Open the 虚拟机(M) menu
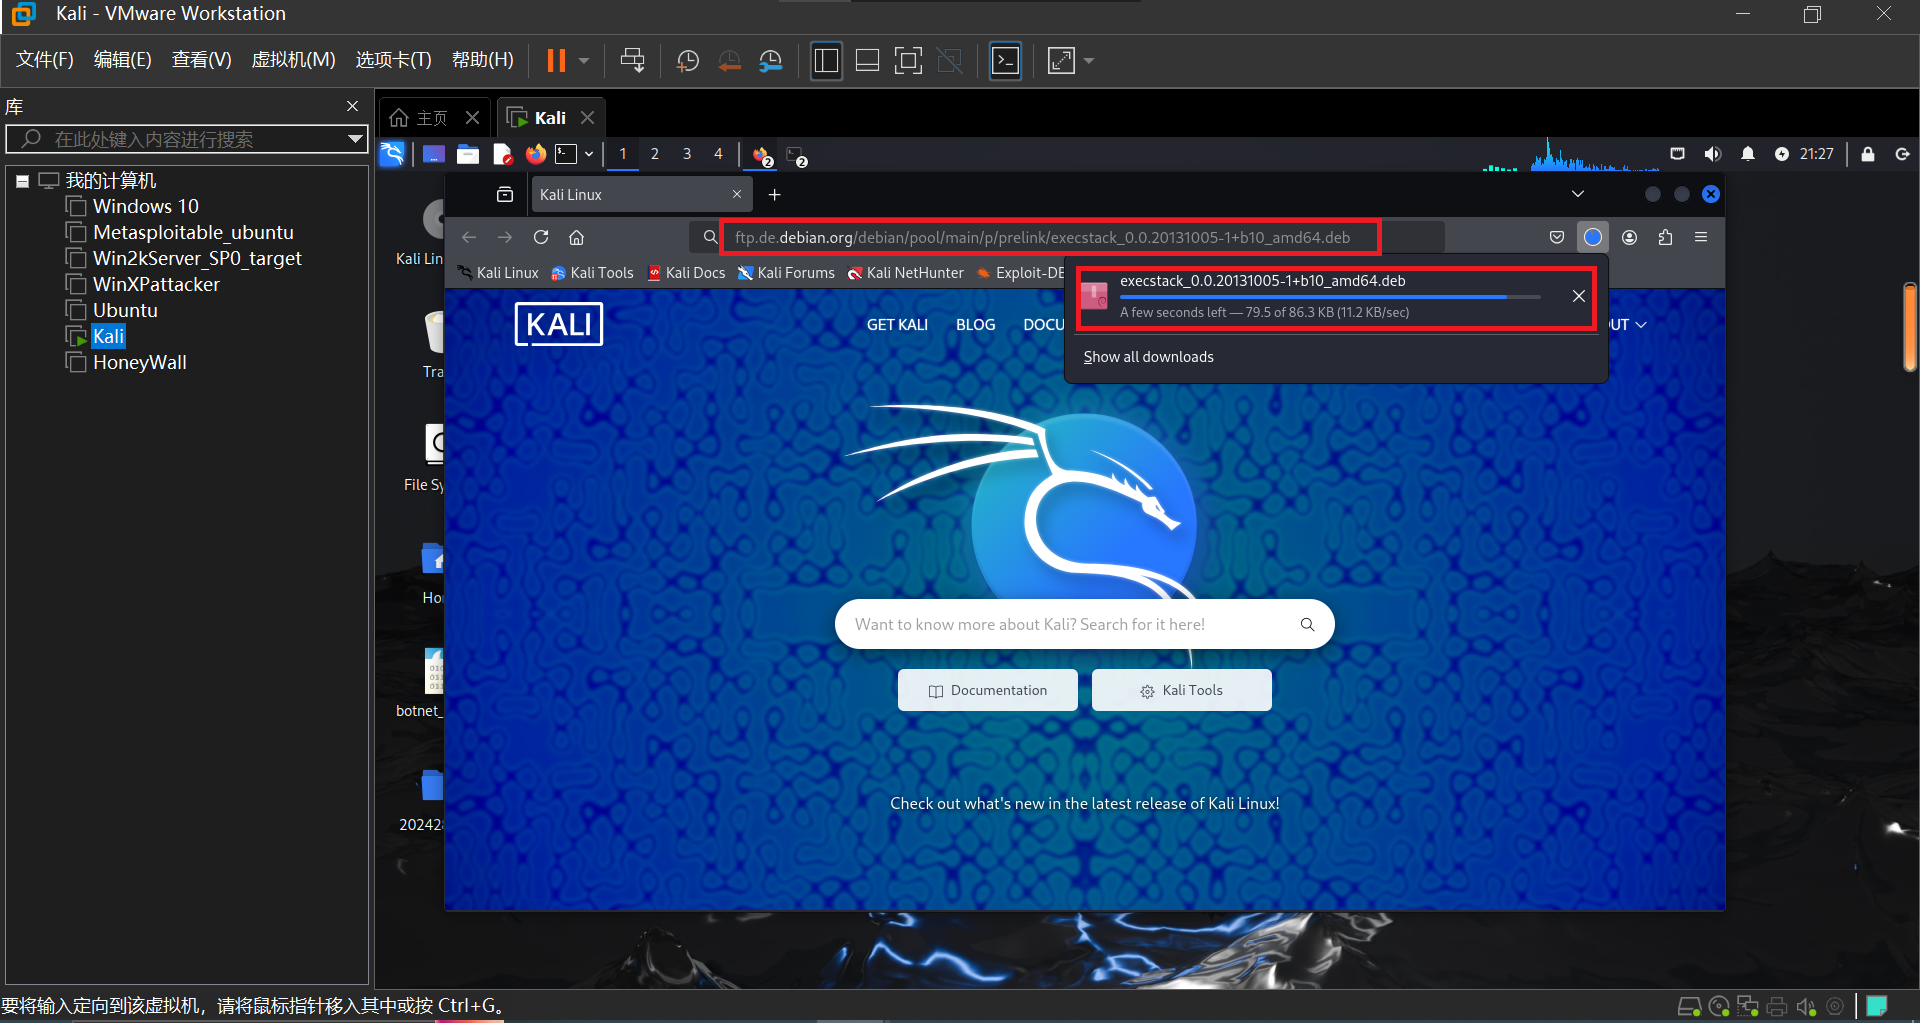This screenshot has height=1023, width=1920. [x=293, y=60]
